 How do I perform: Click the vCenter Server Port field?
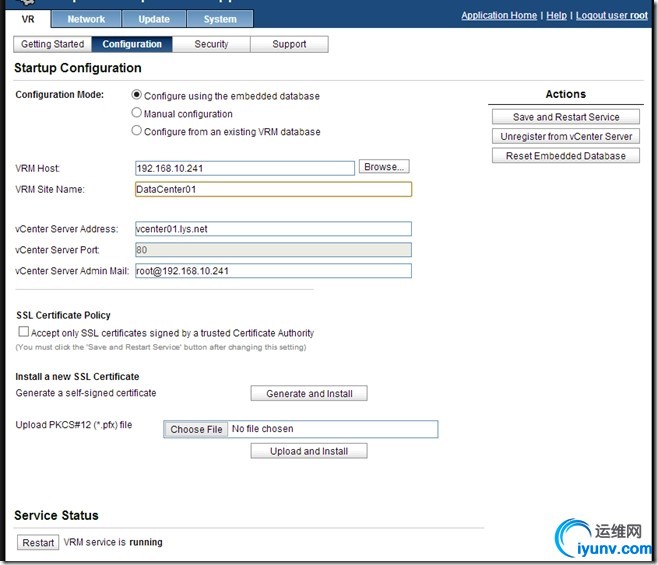[273, 250]
